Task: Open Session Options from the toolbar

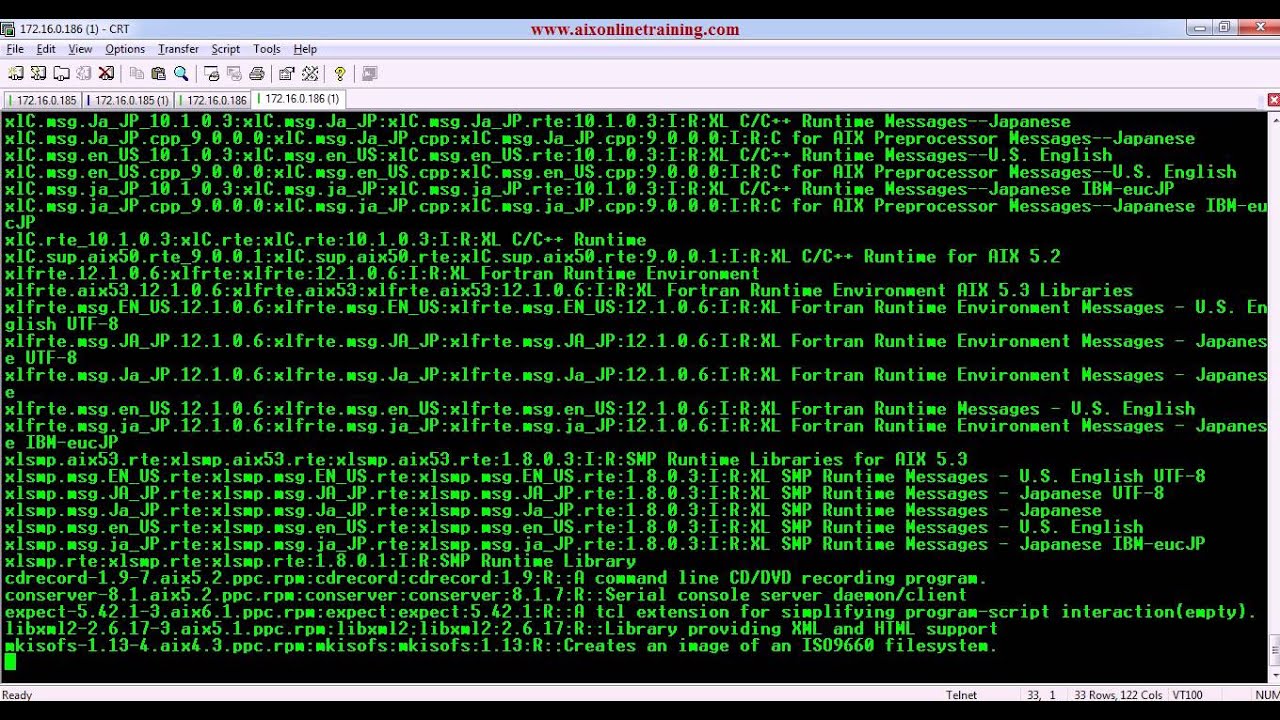Action: [287, 73]
